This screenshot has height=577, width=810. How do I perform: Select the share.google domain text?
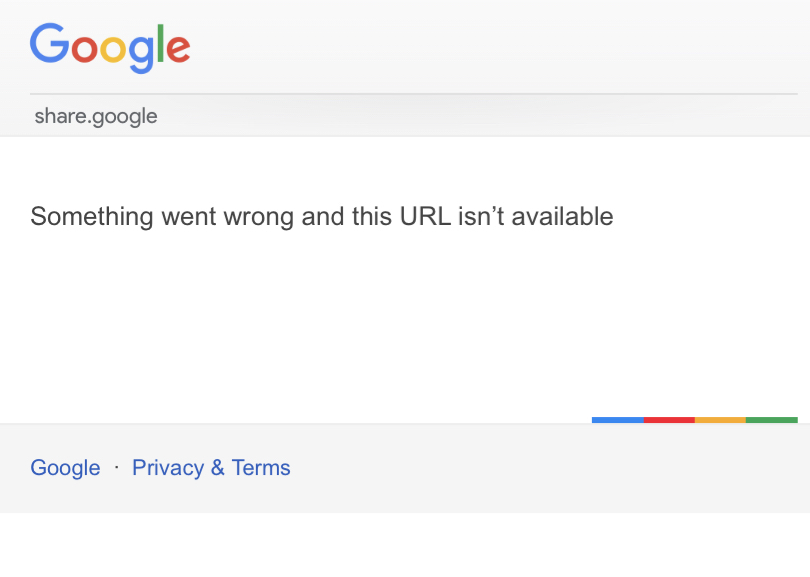[96, 116]
